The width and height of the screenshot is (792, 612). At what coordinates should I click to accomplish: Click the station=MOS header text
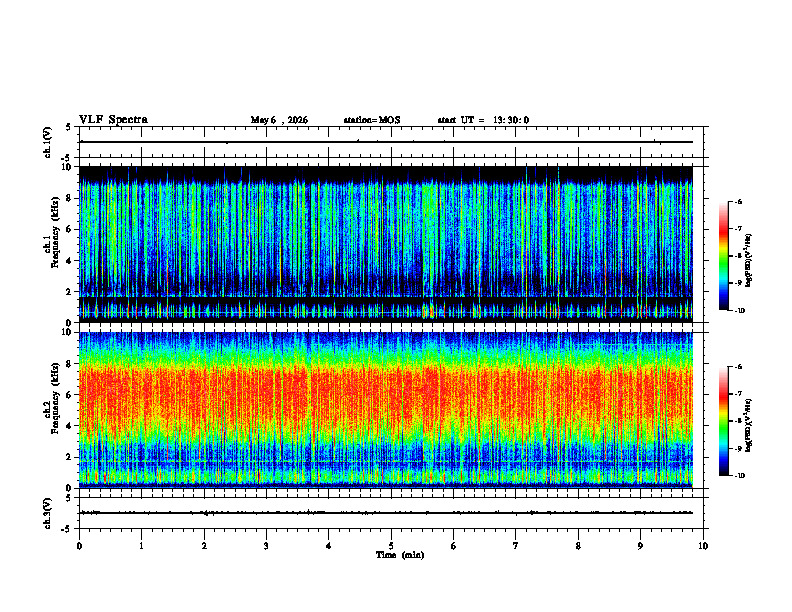(x=372, y=120)
